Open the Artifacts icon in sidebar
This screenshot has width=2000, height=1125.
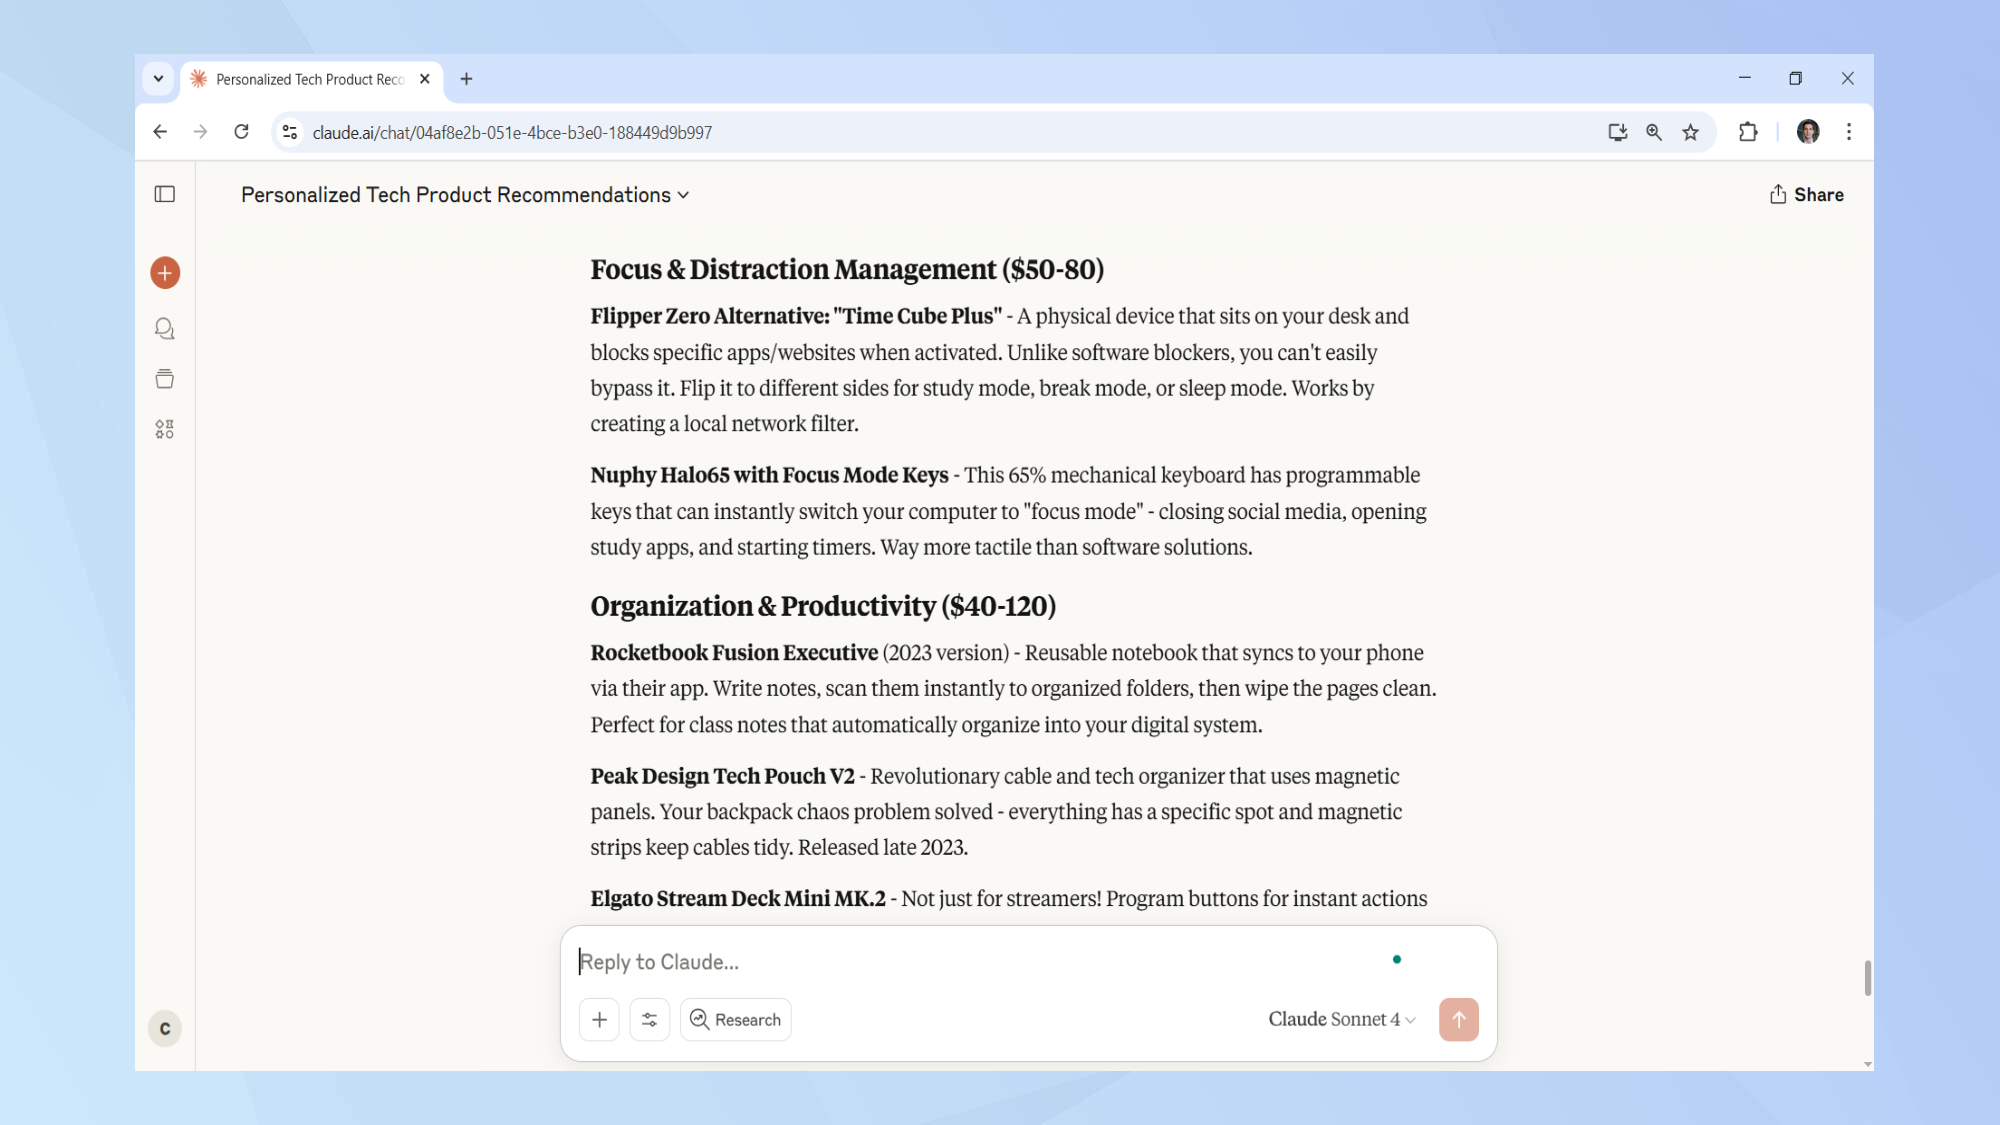(165, 429)
